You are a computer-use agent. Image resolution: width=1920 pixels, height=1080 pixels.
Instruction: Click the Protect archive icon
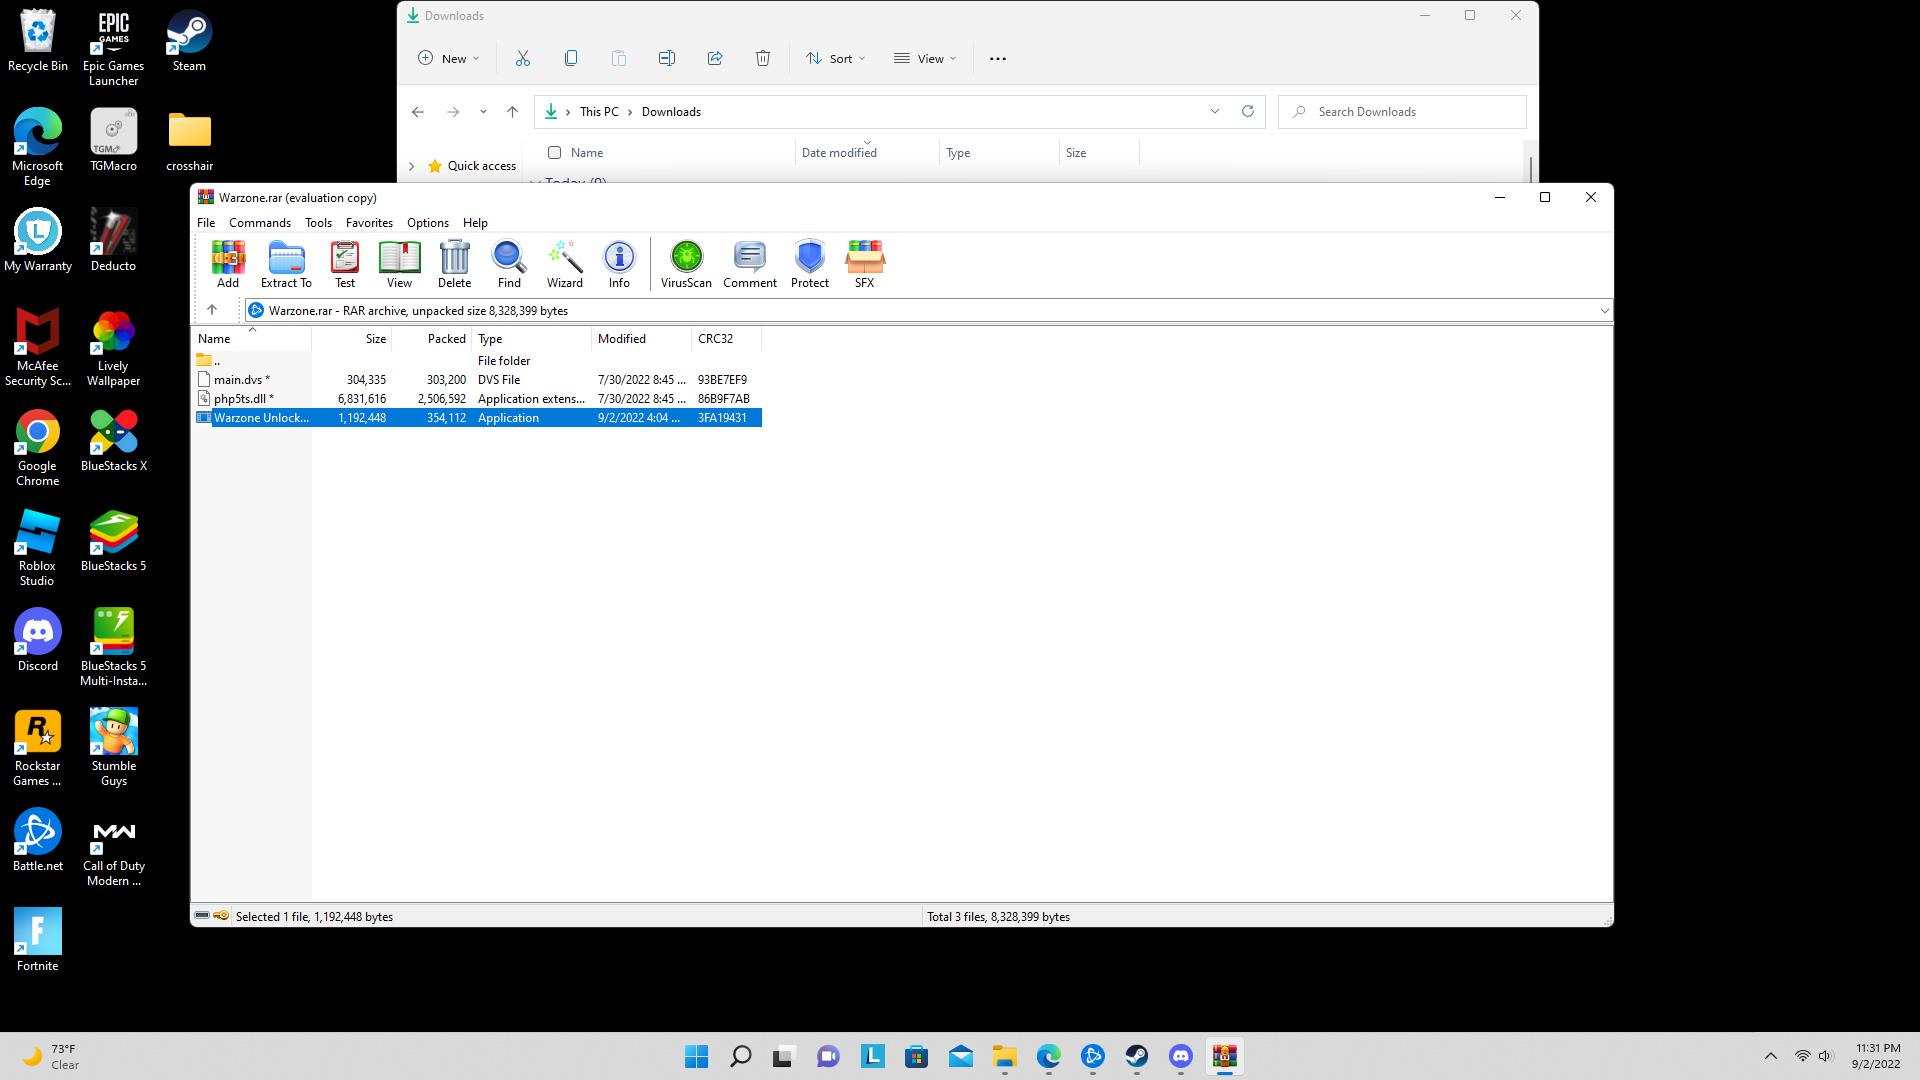point(809,264)
